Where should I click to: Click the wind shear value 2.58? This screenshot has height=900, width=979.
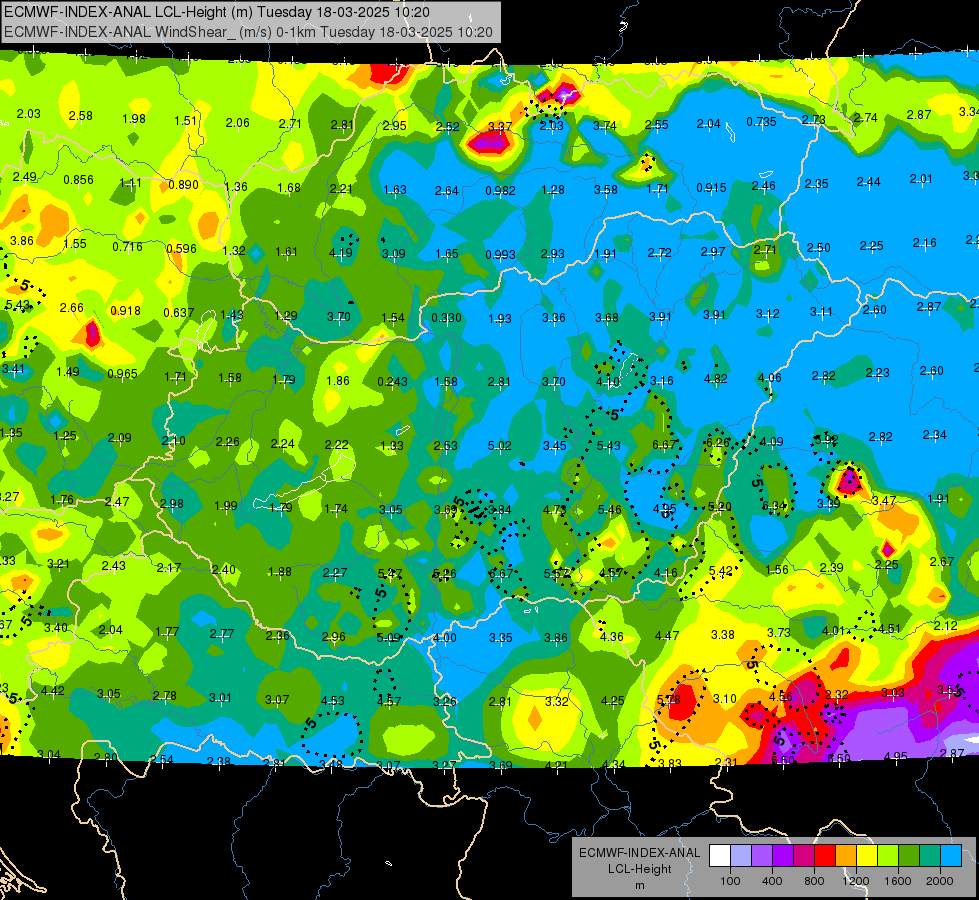81,116
